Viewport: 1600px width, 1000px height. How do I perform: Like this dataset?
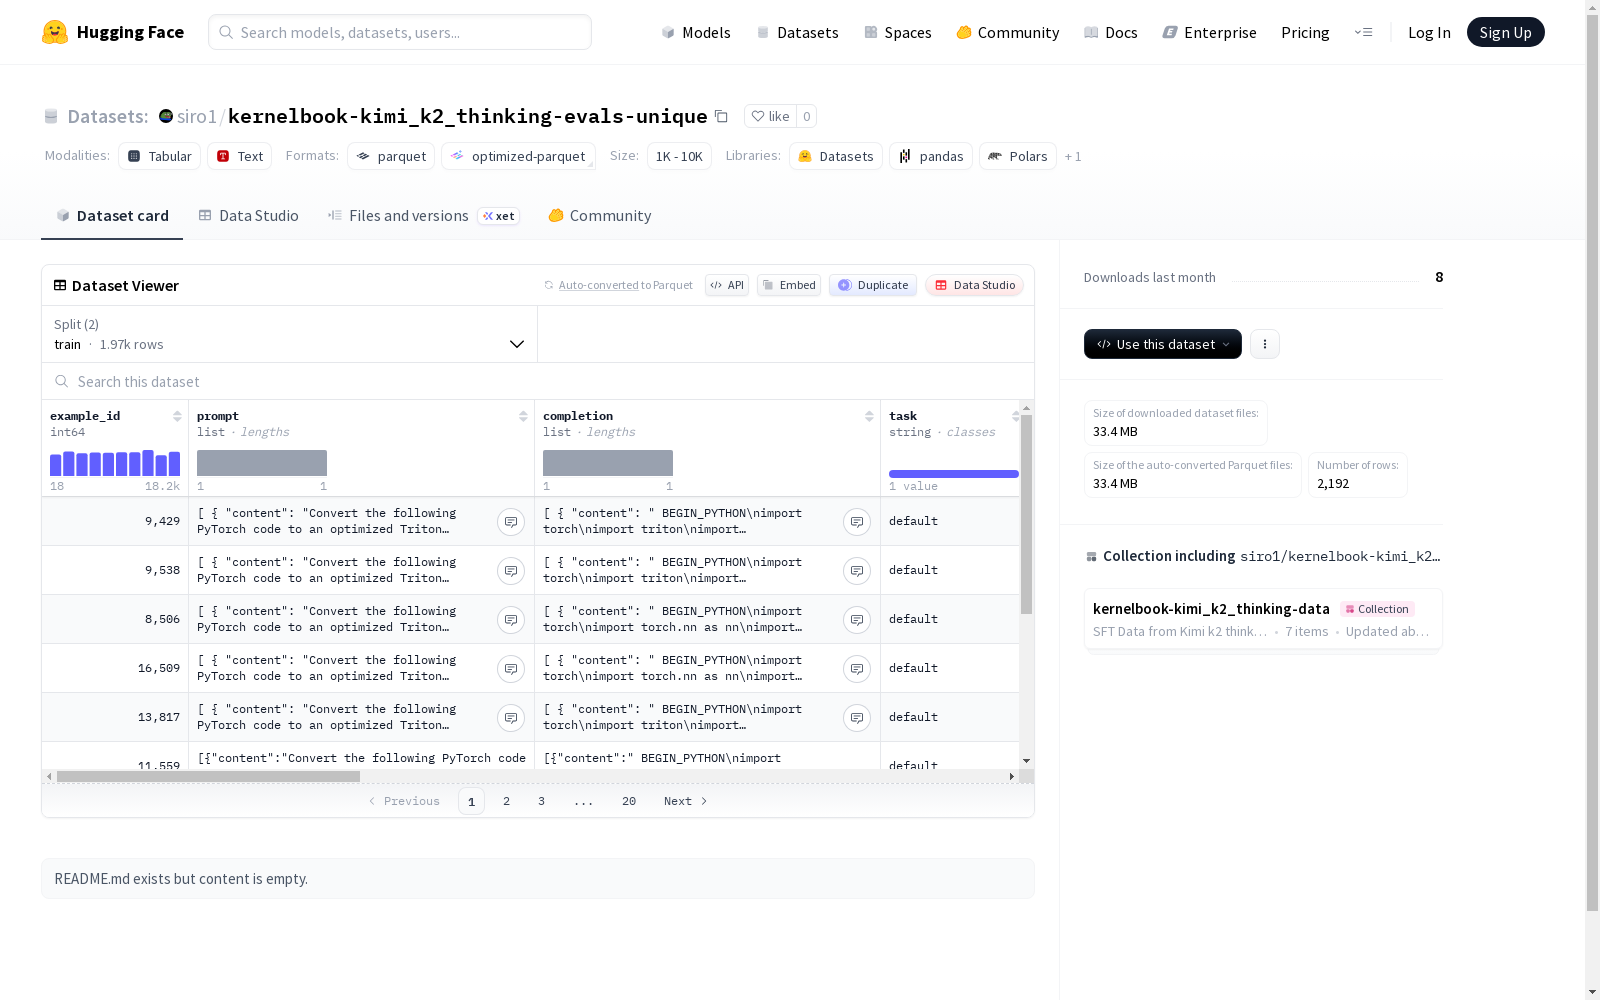click(x=770, y=116)
